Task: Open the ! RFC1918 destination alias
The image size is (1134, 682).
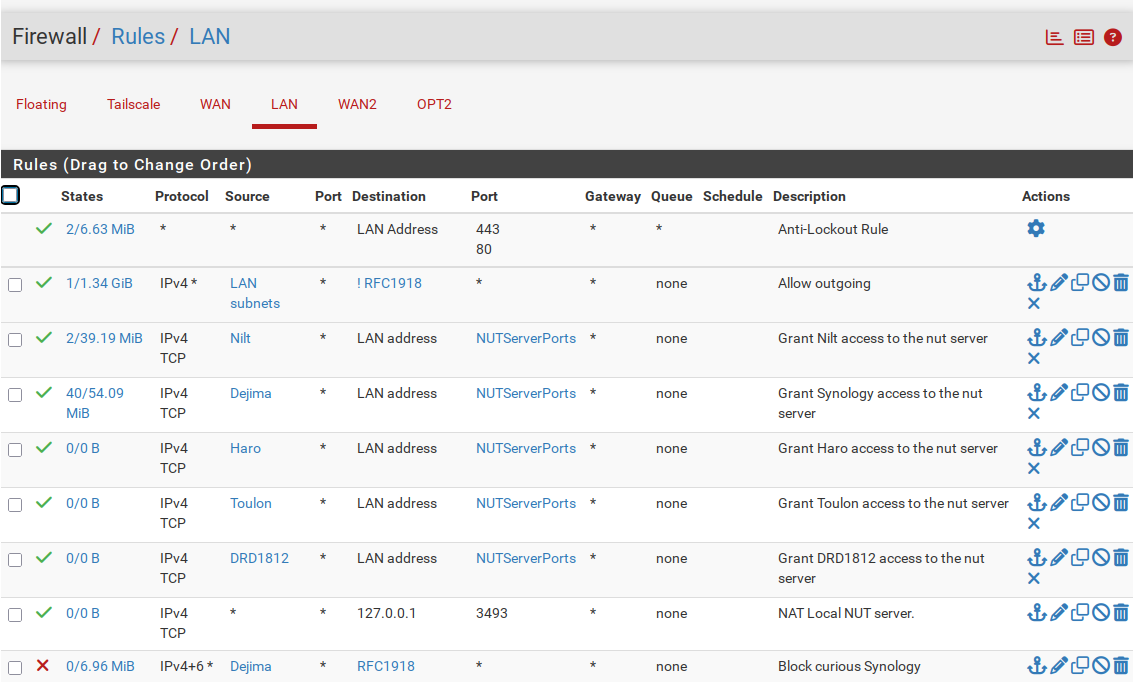Action: click(x=389, y=283)
